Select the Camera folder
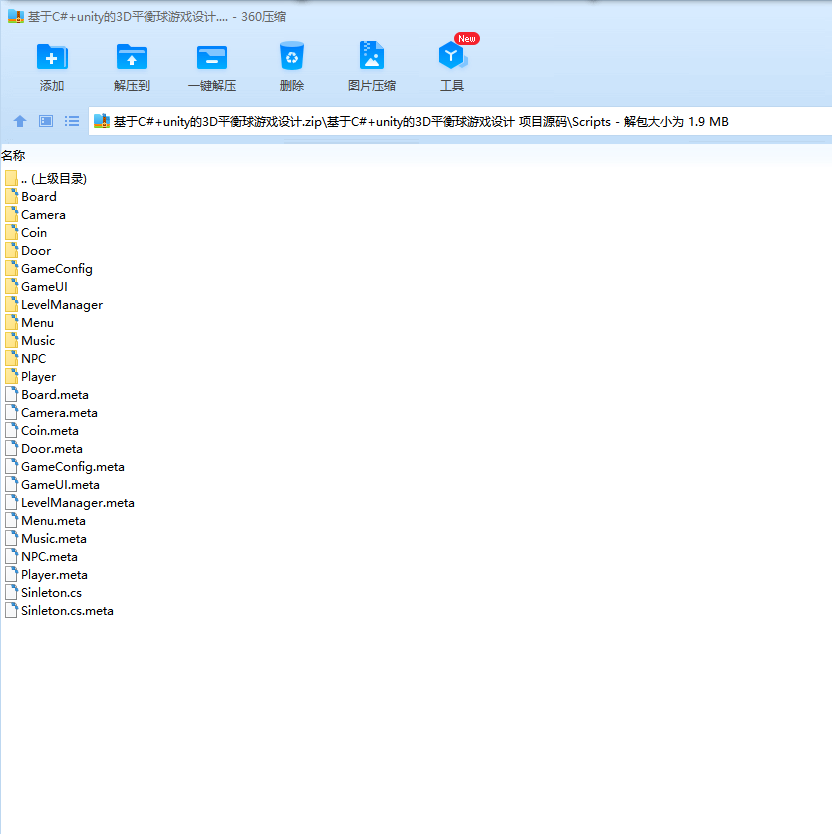 (x=35, y=215)
